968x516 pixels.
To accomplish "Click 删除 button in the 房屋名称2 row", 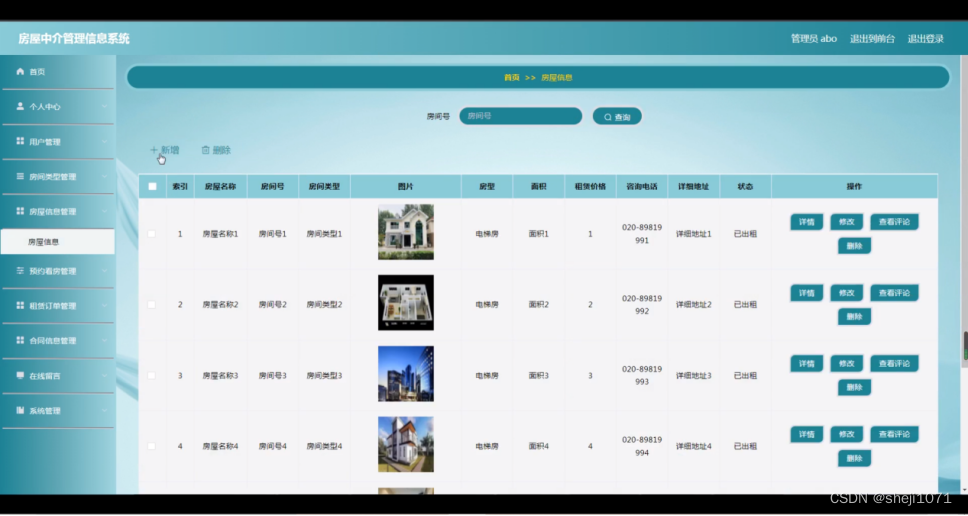I will coord(854,317).
